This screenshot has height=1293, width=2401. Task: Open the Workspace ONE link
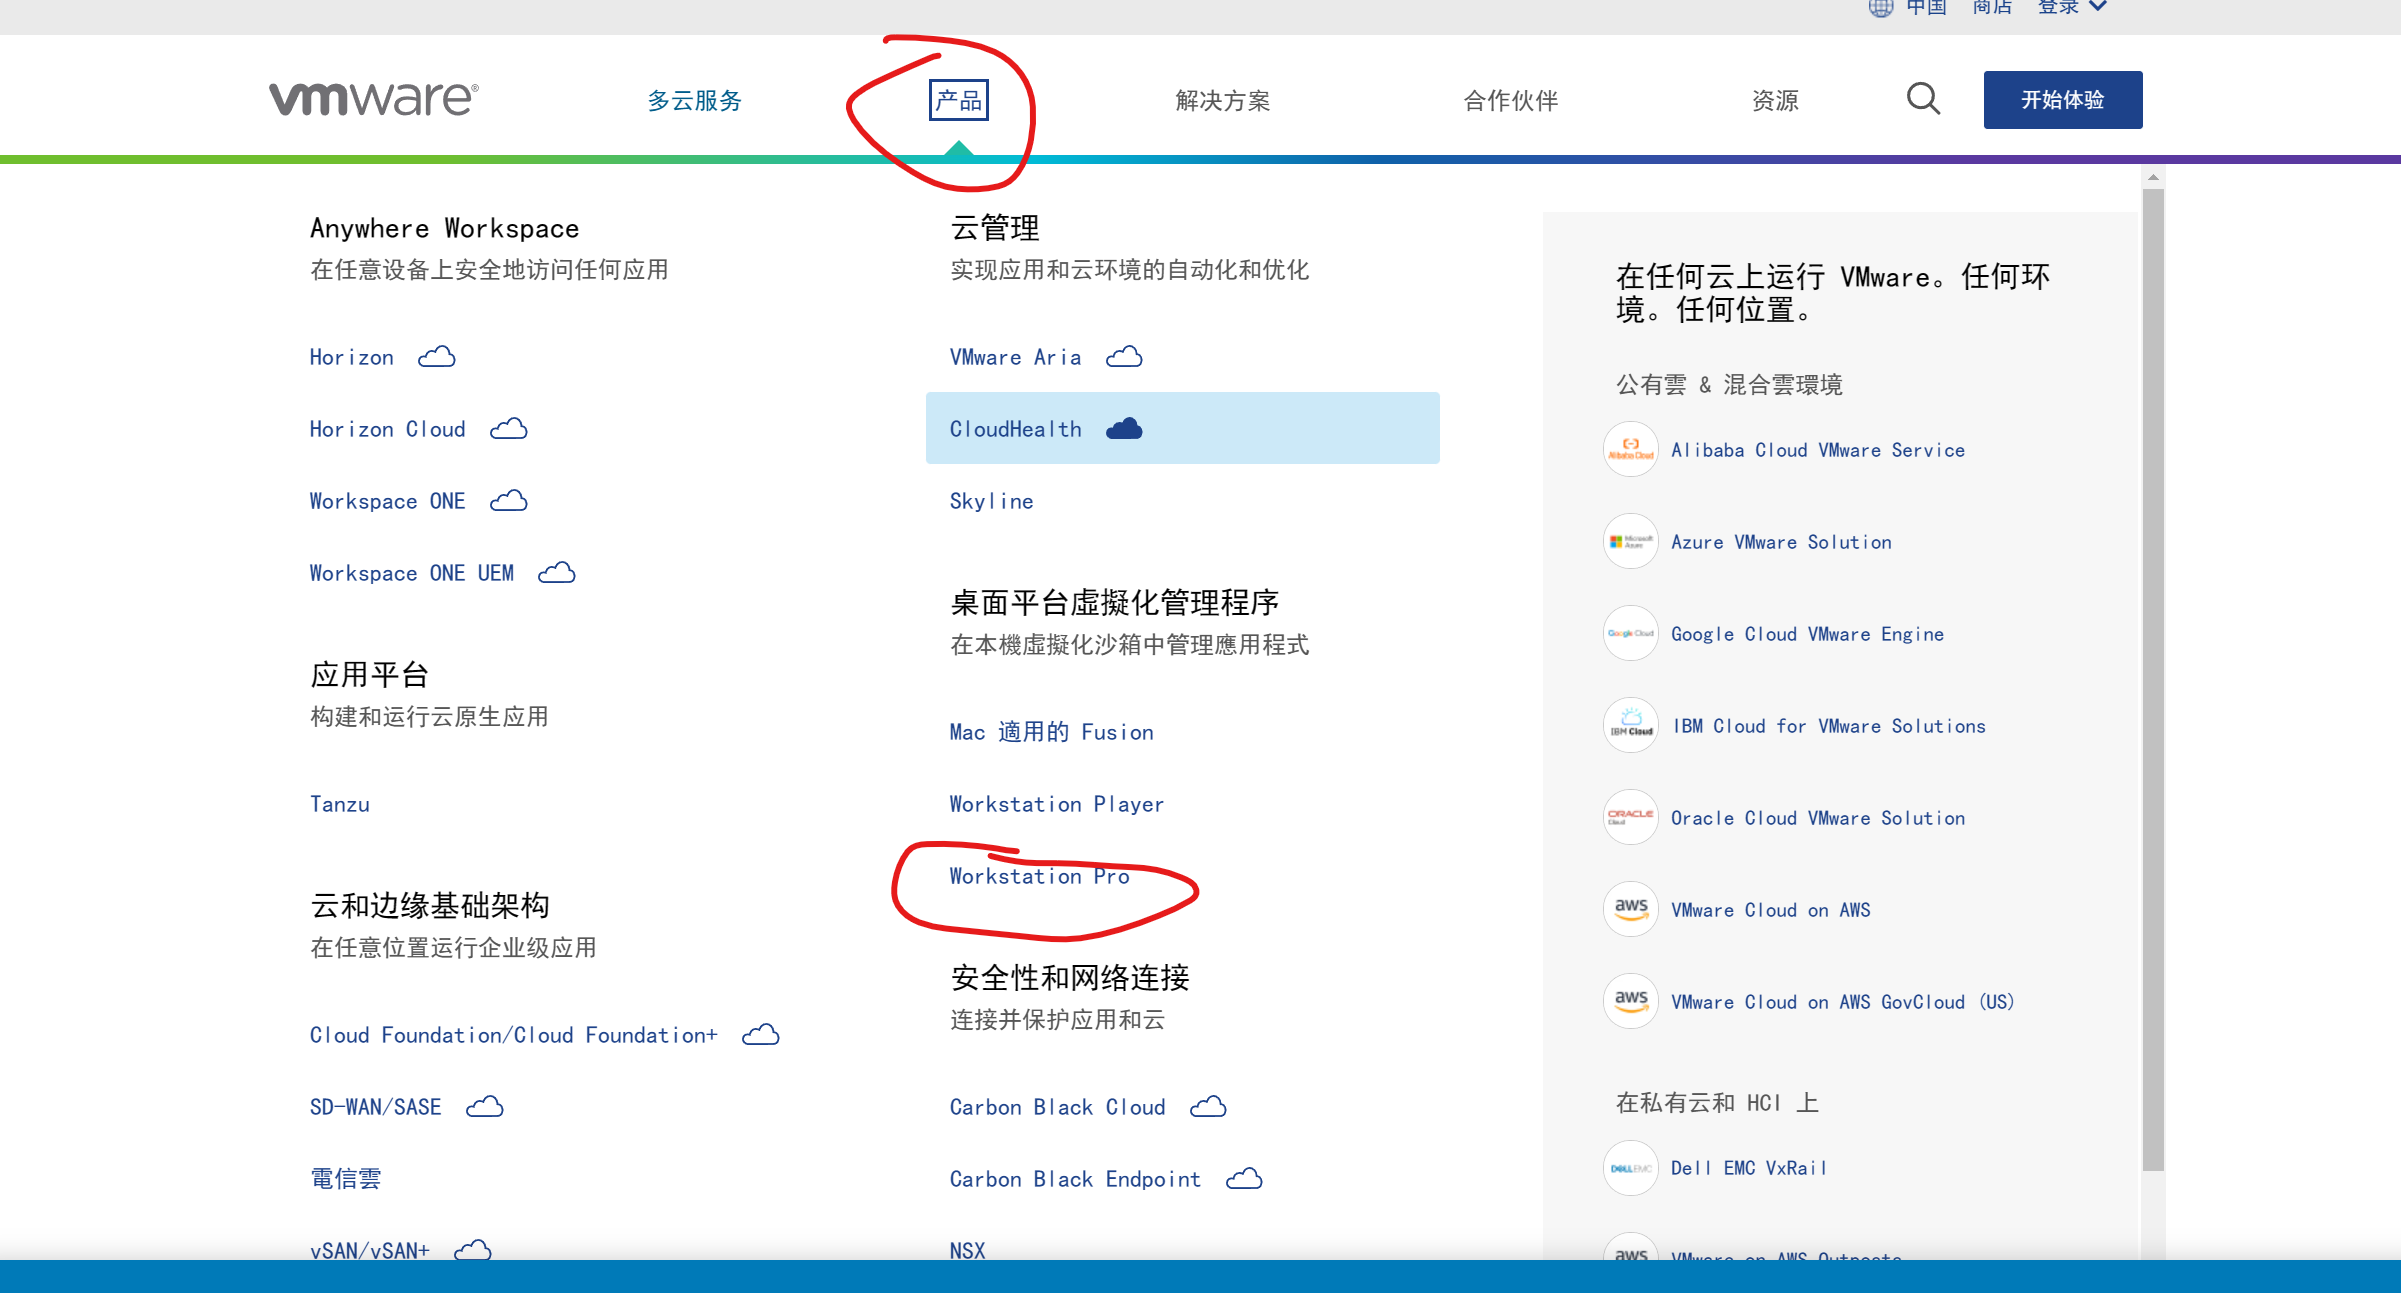pos(387,501)
